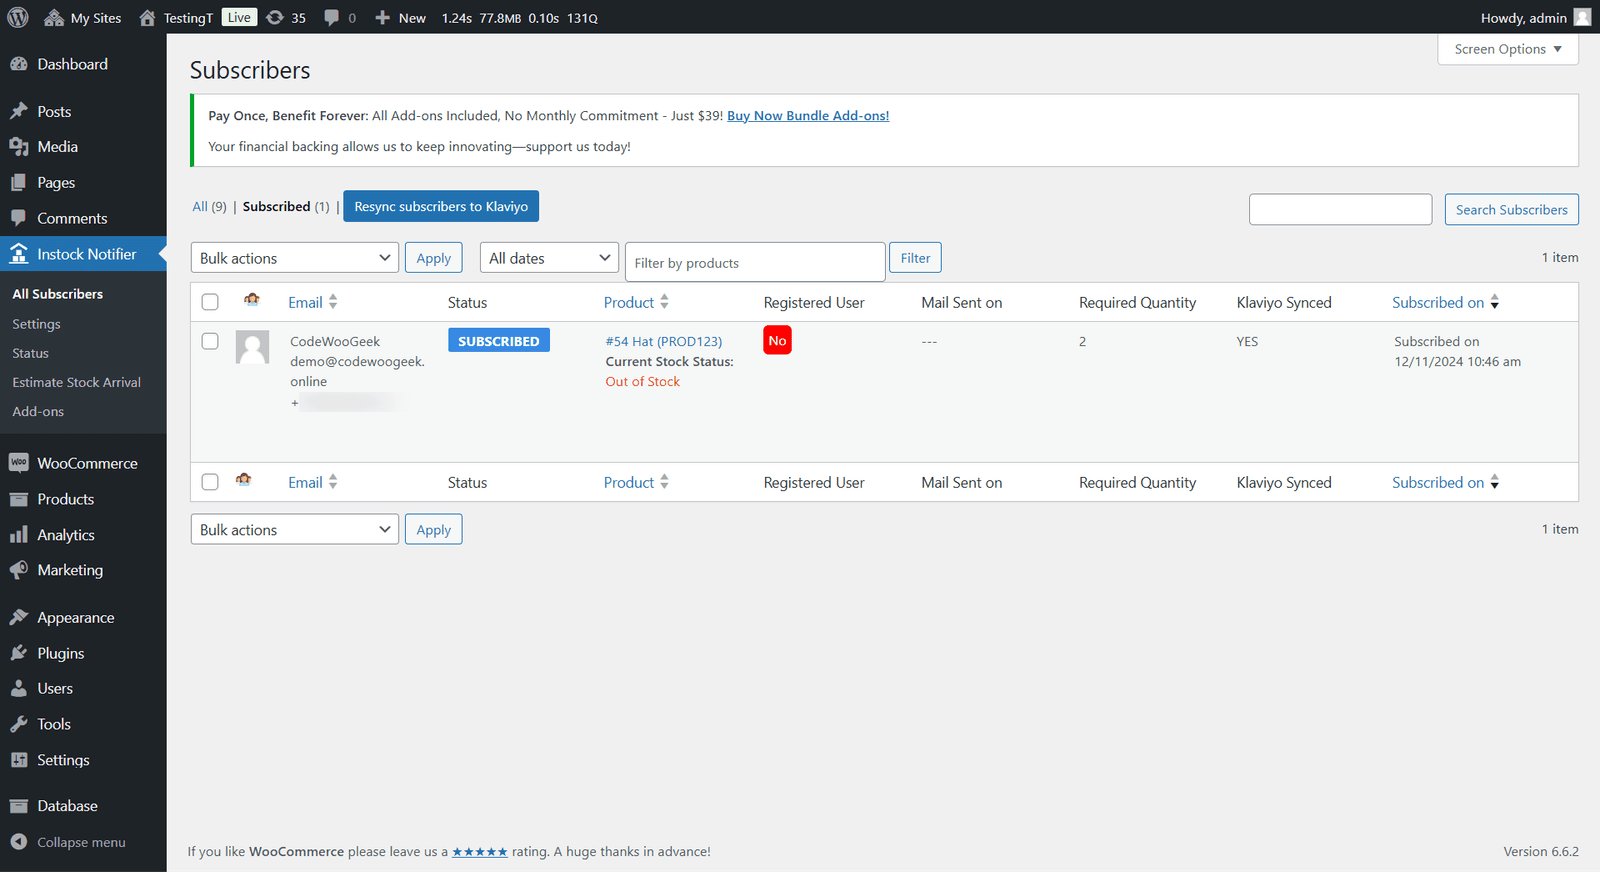The height and width of the screenshot is (873, 1600).
Task: Open the top Bulk actions dropdown
Action: (294, 258)
